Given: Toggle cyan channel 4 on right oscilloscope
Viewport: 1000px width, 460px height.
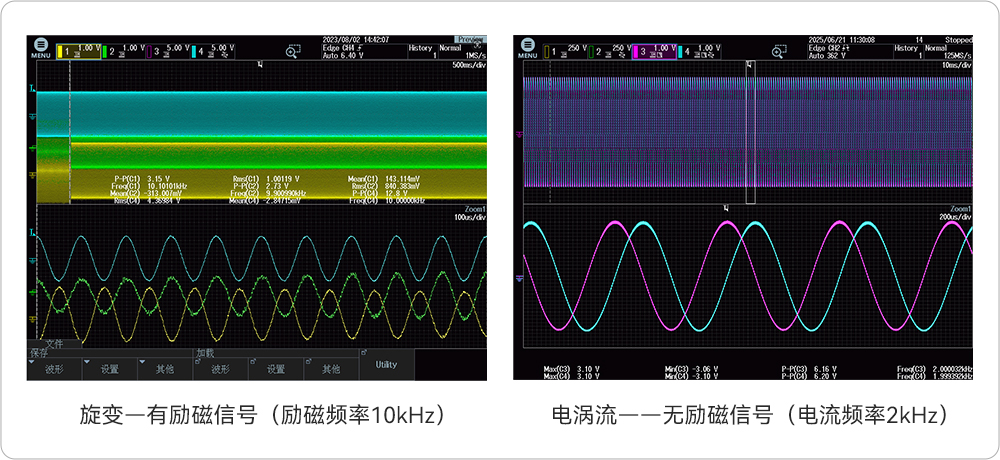Looking at the screenshot, I should [x=702, y=49].
